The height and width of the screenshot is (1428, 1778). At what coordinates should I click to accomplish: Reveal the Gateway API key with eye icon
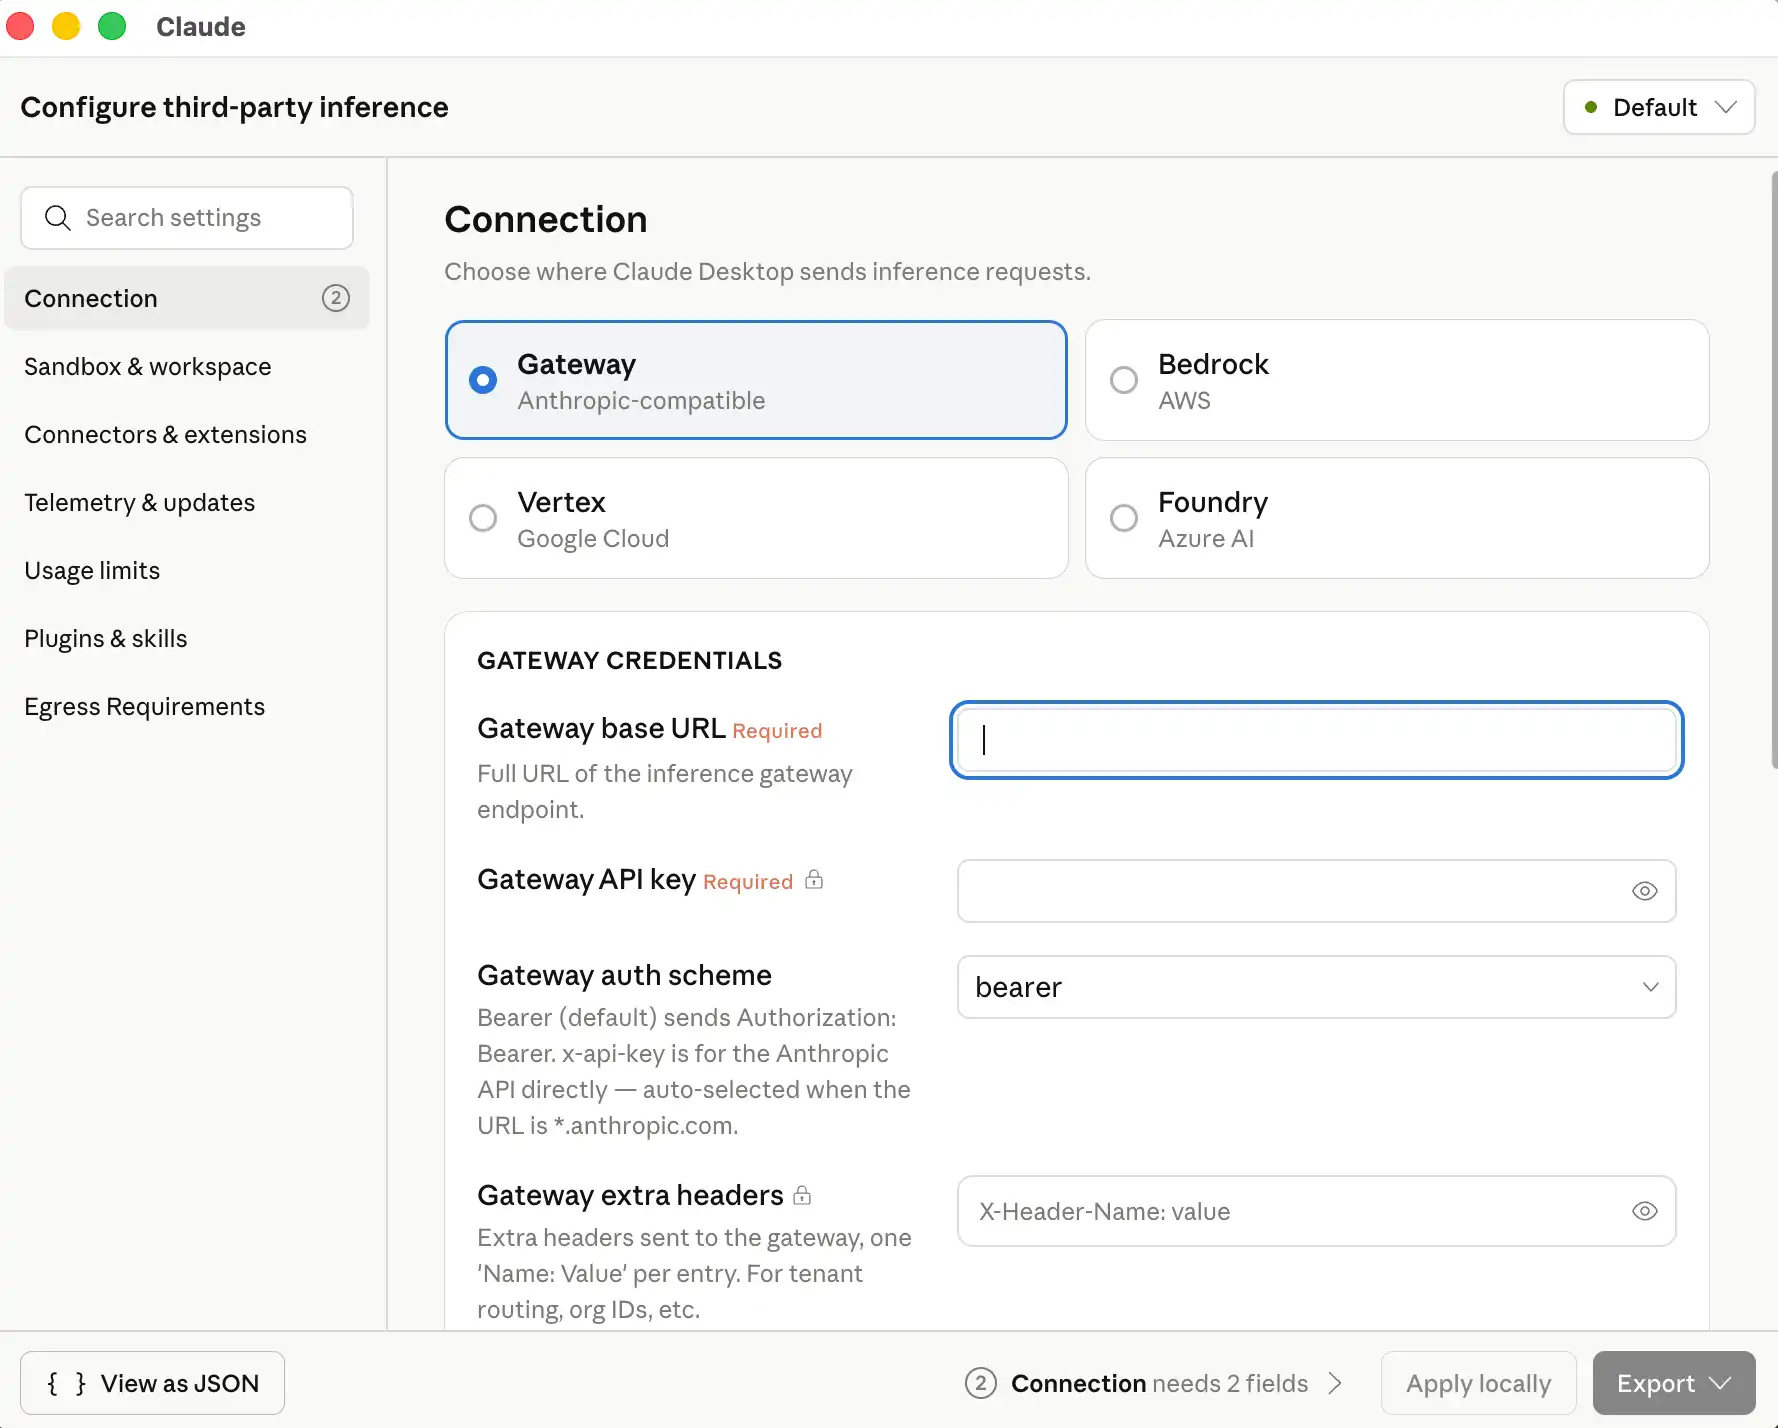[x=1644, y=891]
